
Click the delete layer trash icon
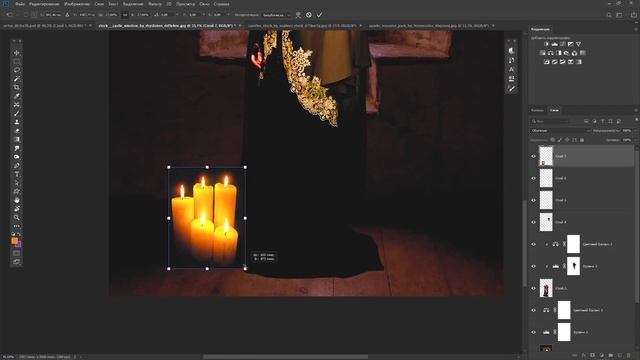pos(629,356)
